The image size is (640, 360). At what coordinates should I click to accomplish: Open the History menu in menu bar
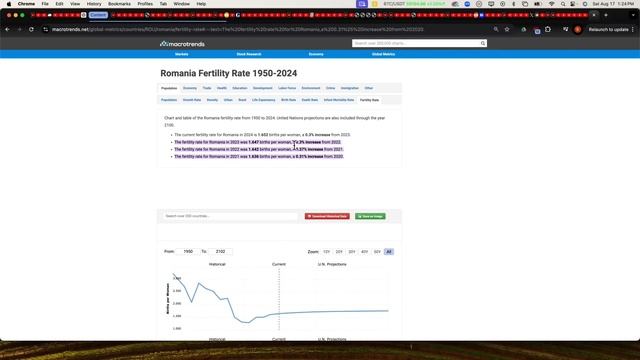click(94, 4)
